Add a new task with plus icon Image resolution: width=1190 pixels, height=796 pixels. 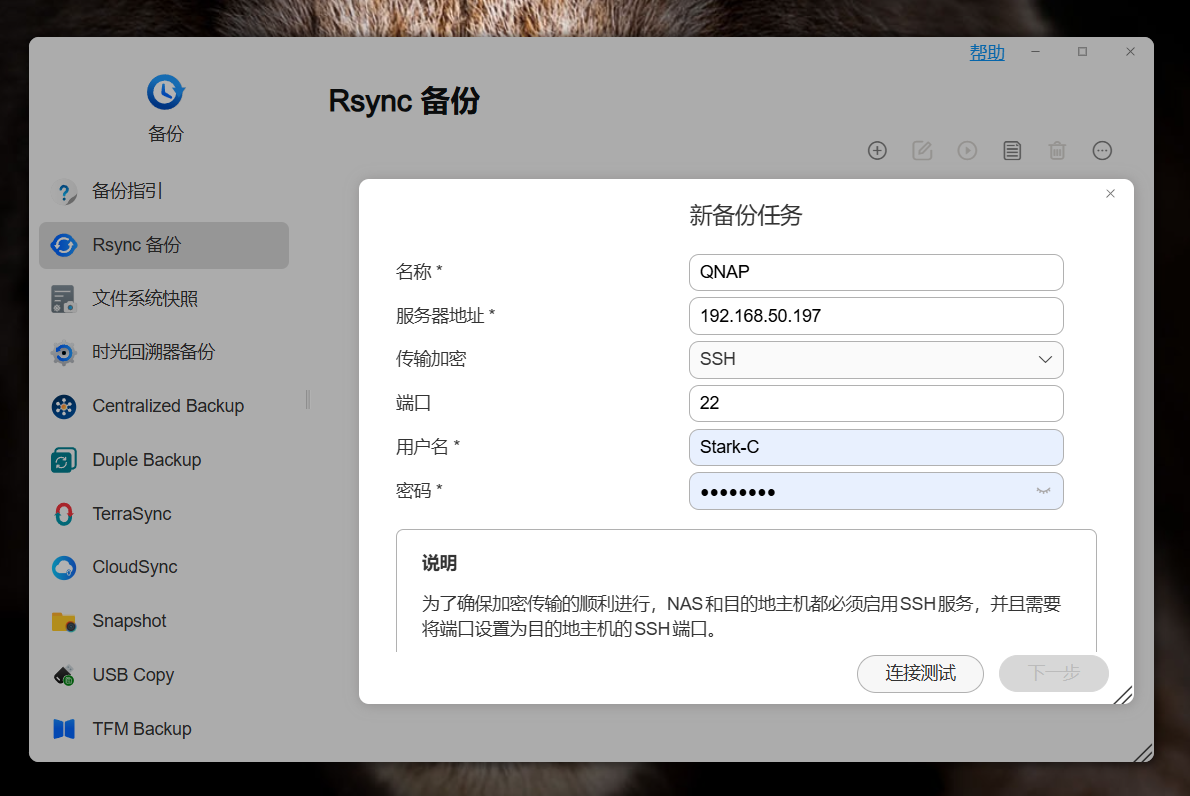[877, 150]
